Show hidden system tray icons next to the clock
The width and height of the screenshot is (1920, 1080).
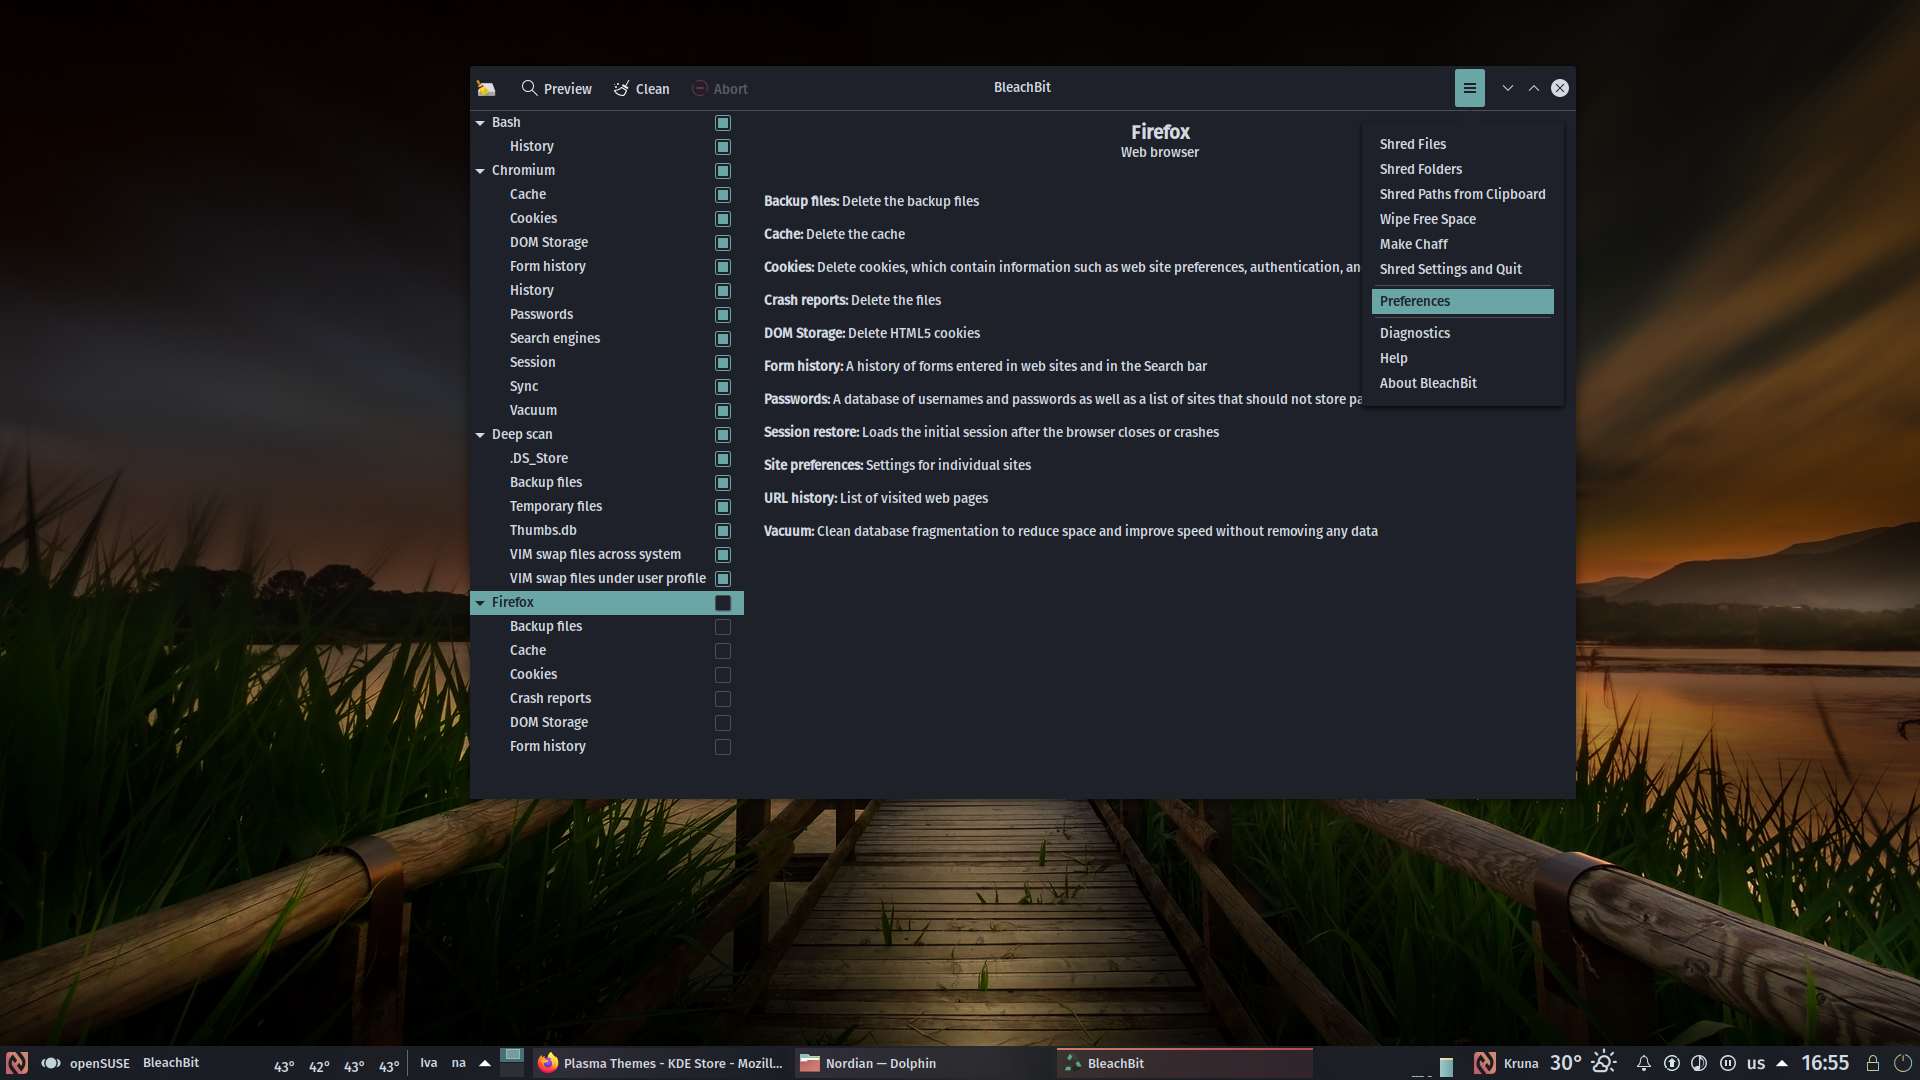tap(1782, 1063)
